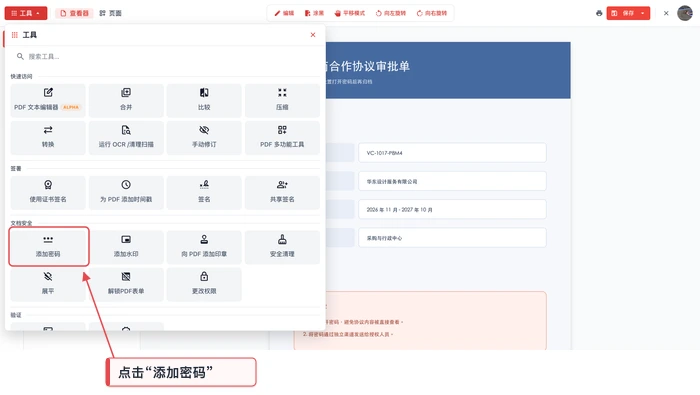Open the PDF 多功能工具
This screenshot has width=700, height=395.
coord(282,137)
